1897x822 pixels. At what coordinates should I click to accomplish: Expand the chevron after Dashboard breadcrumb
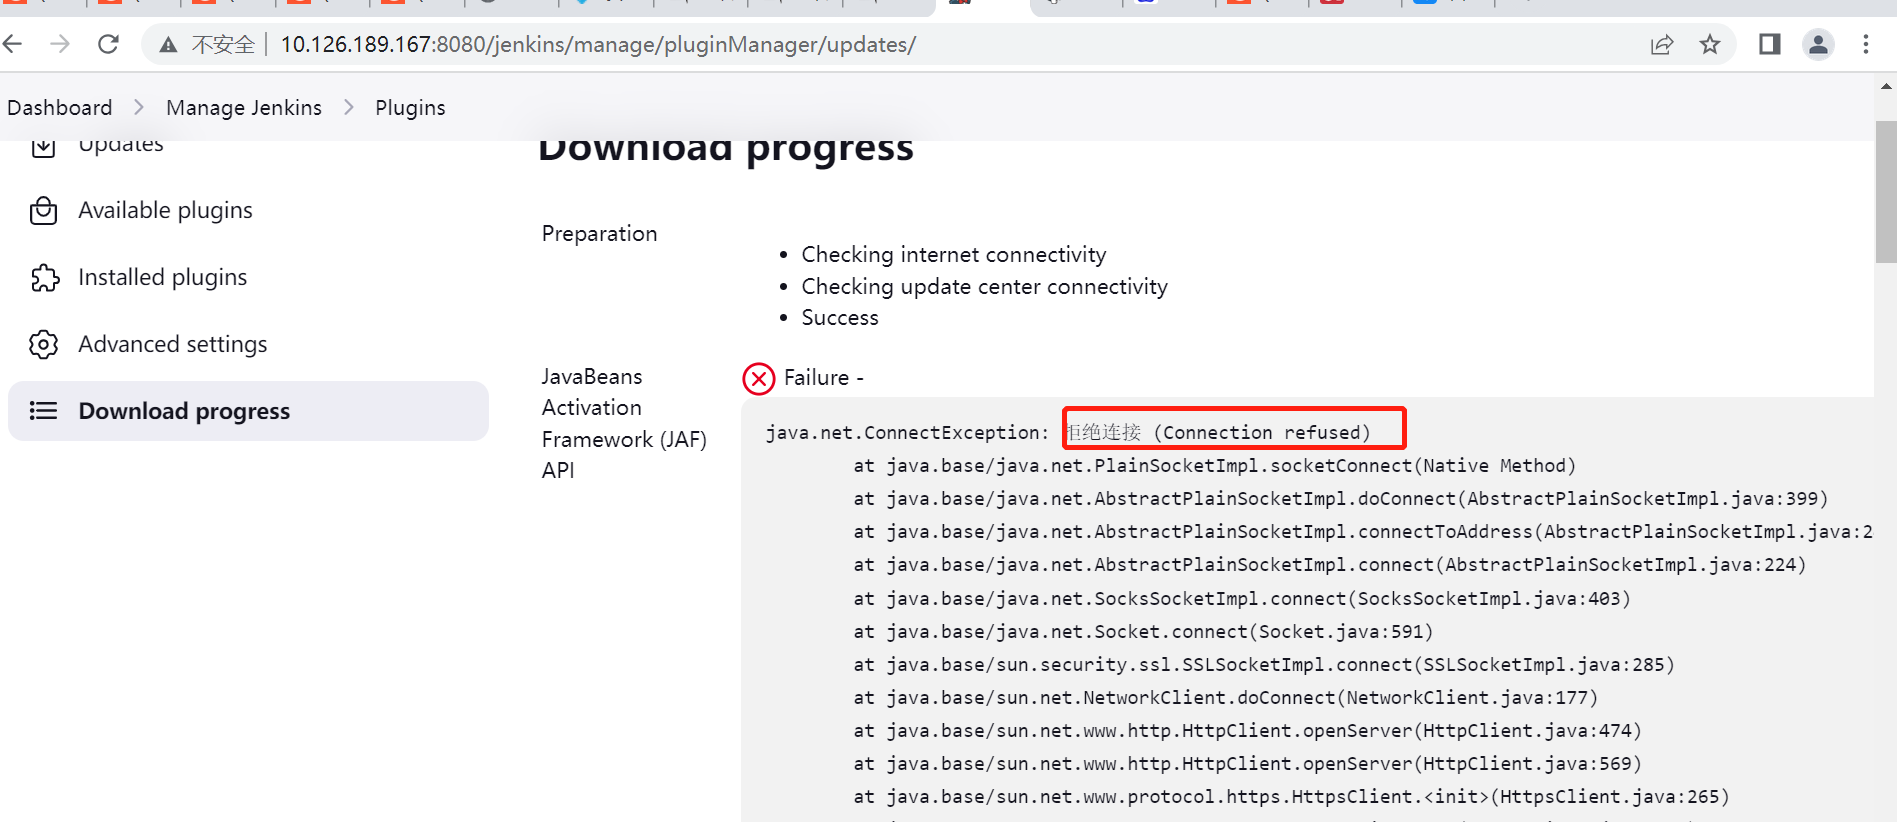coord(139,107)
